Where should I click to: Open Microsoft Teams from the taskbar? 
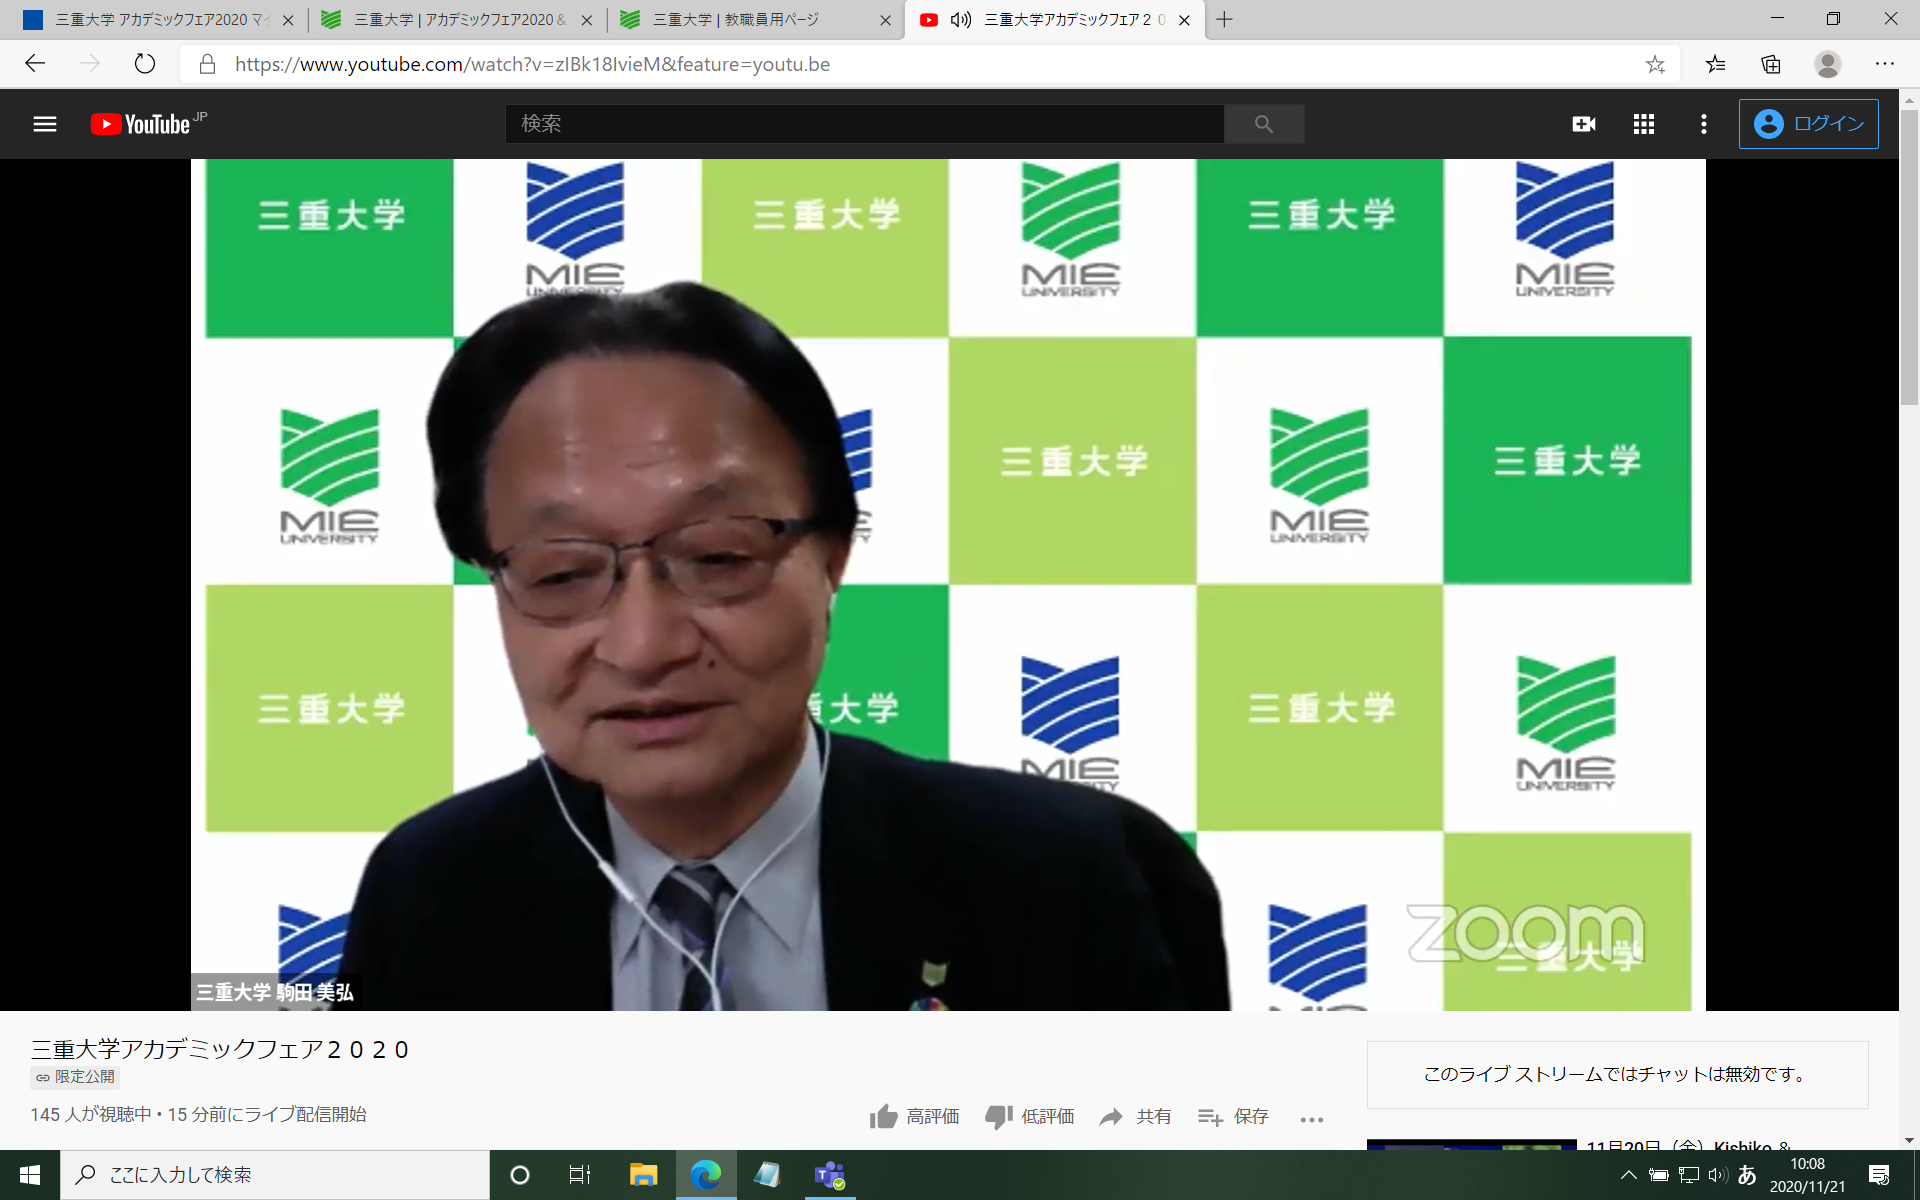(830, 1175)
